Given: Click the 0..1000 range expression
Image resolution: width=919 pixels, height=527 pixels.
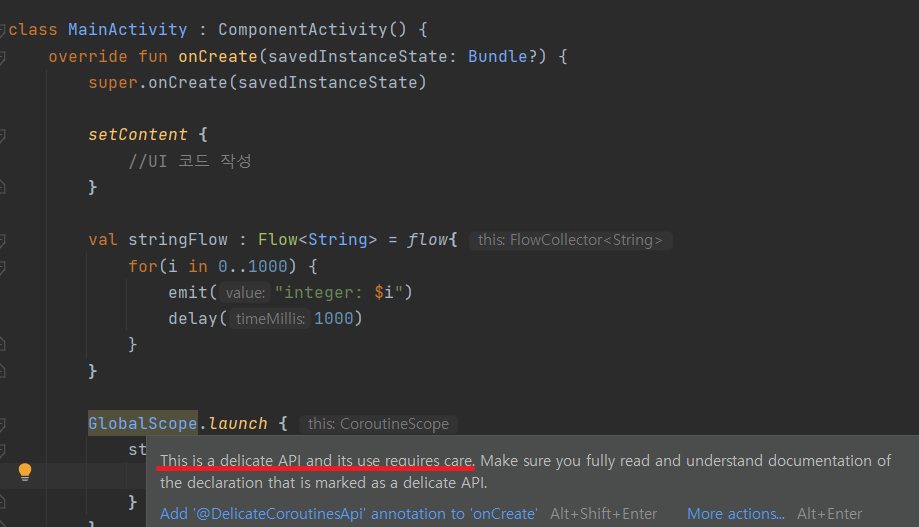Looking at the screenshot, I should (253, 266).
